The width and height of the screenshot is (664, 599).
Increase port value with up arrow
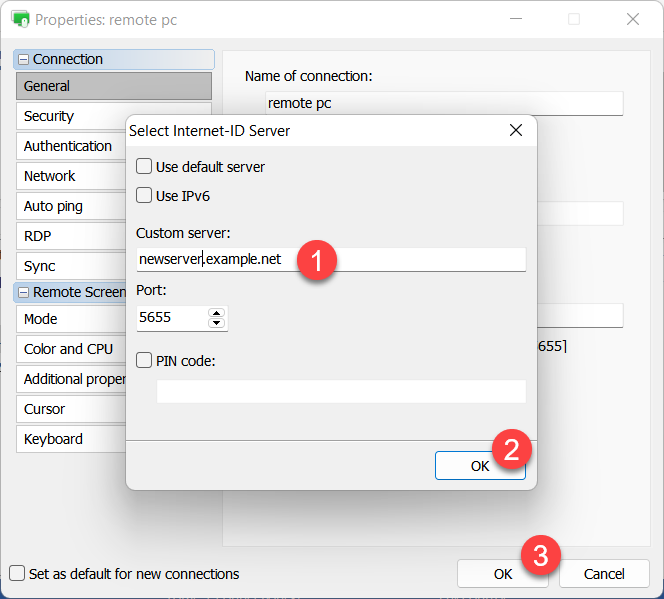point(216,312)
